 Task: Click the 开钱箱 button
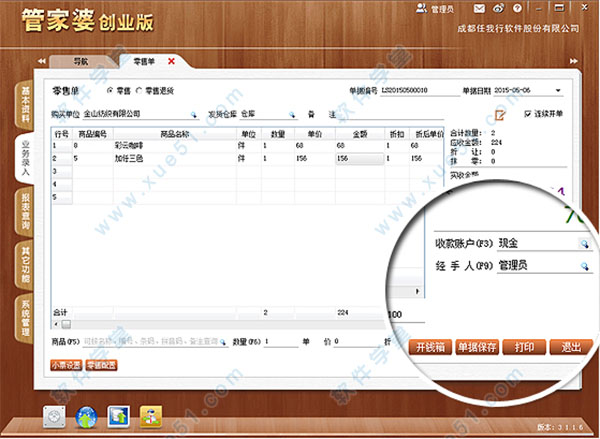click(x=430, y=347)
